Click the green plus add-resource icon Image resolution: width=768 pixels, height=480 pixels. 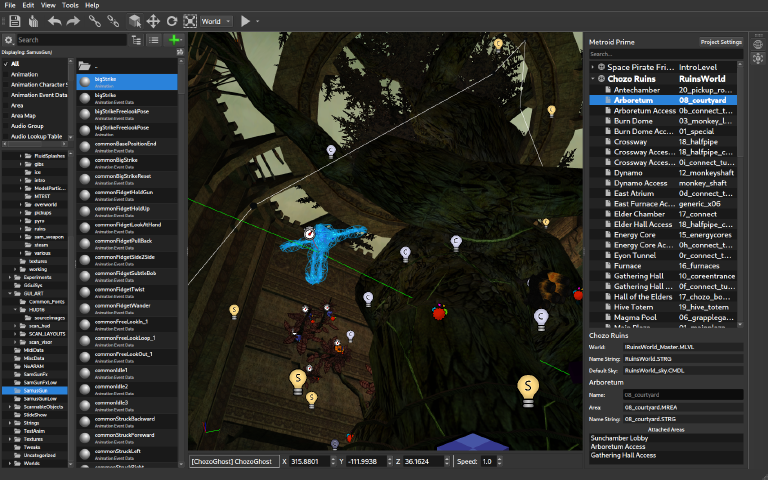[176, 40]
